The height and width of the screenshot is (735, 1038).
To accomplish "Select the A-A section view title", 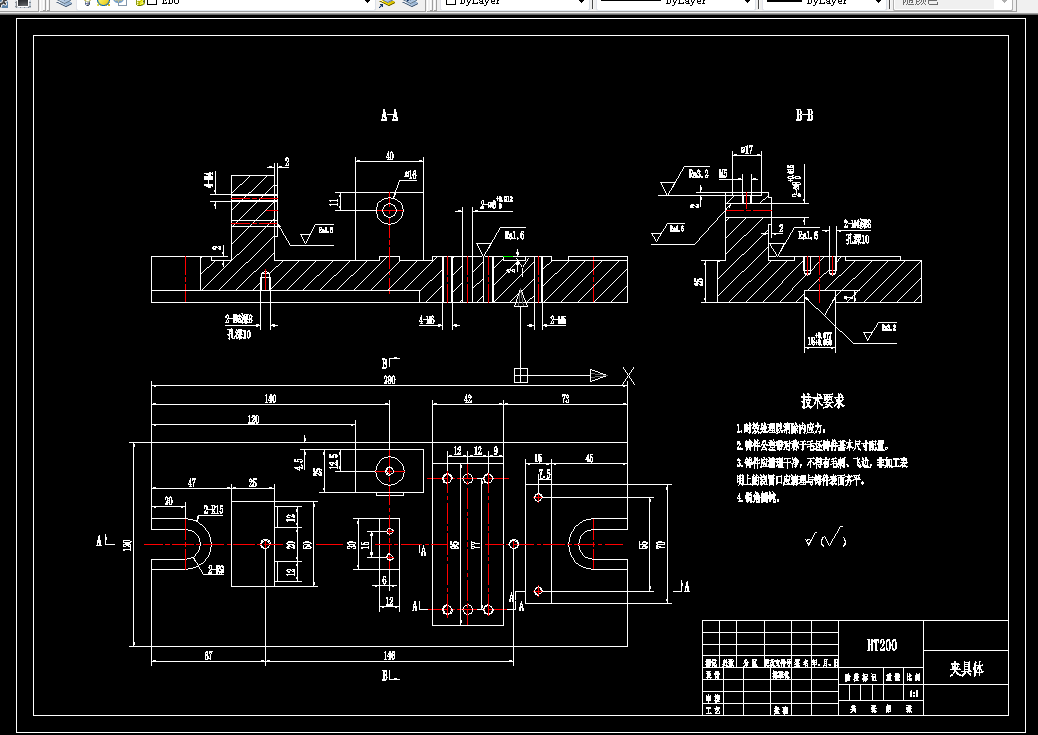I will (389, 115).
